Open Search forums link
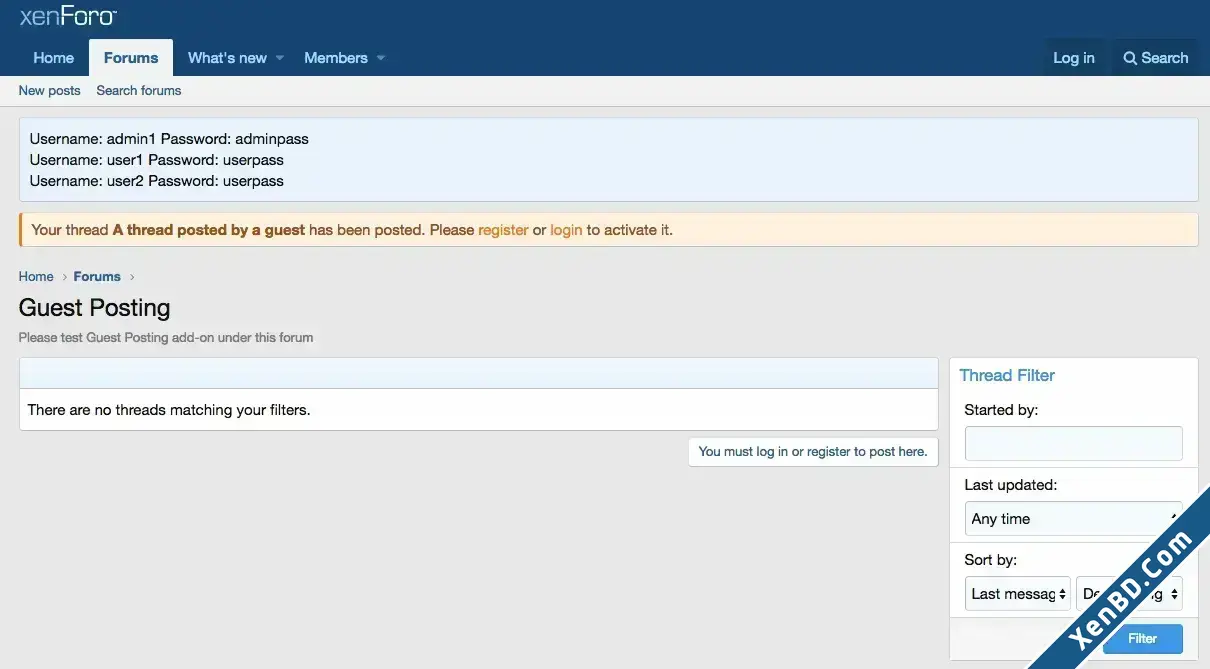Viewport: 1210px width, 669px height. [139, 90]
